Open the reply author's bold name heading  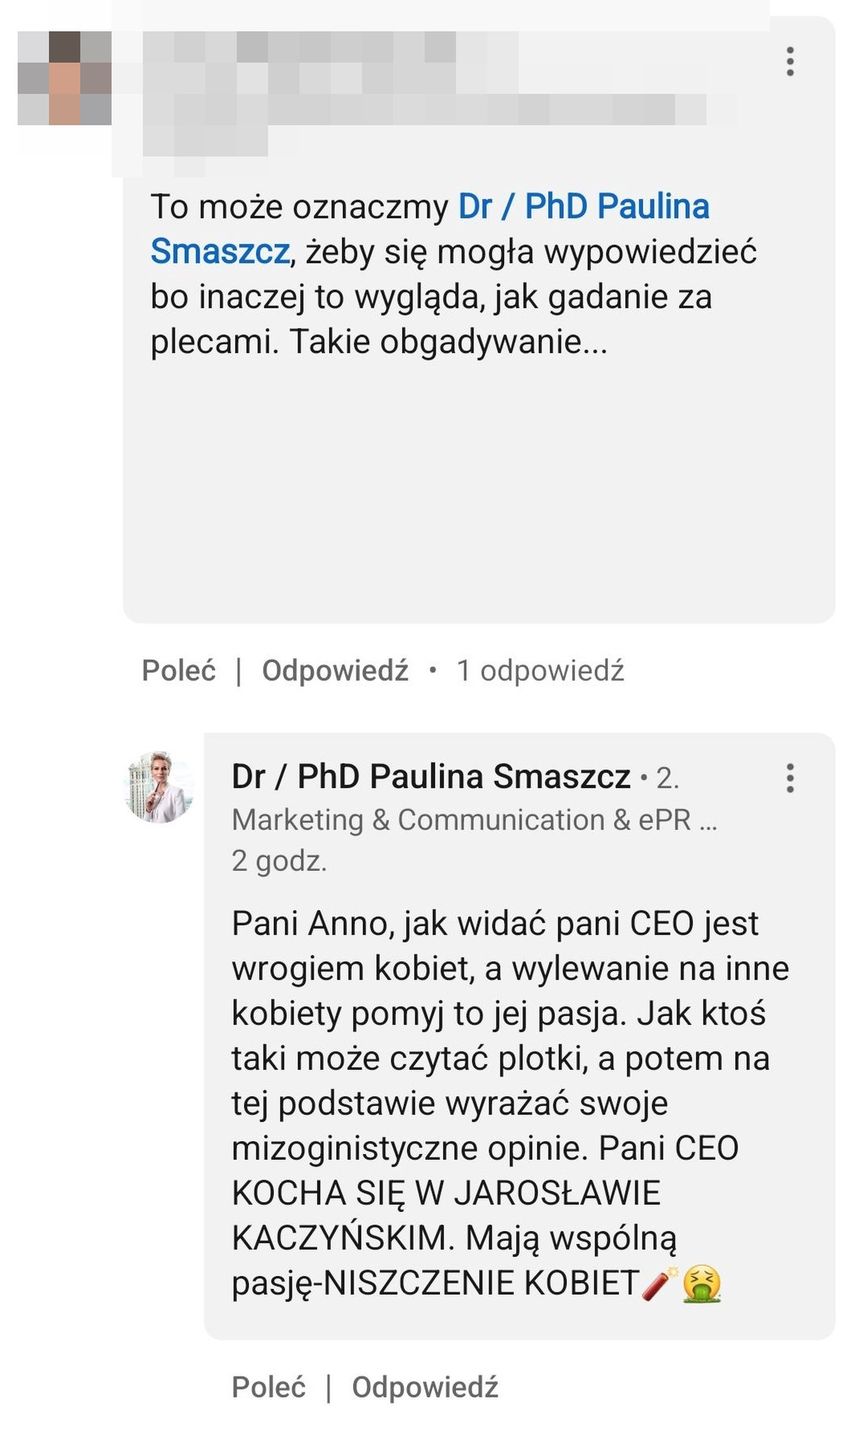click(x=431, y=776)
